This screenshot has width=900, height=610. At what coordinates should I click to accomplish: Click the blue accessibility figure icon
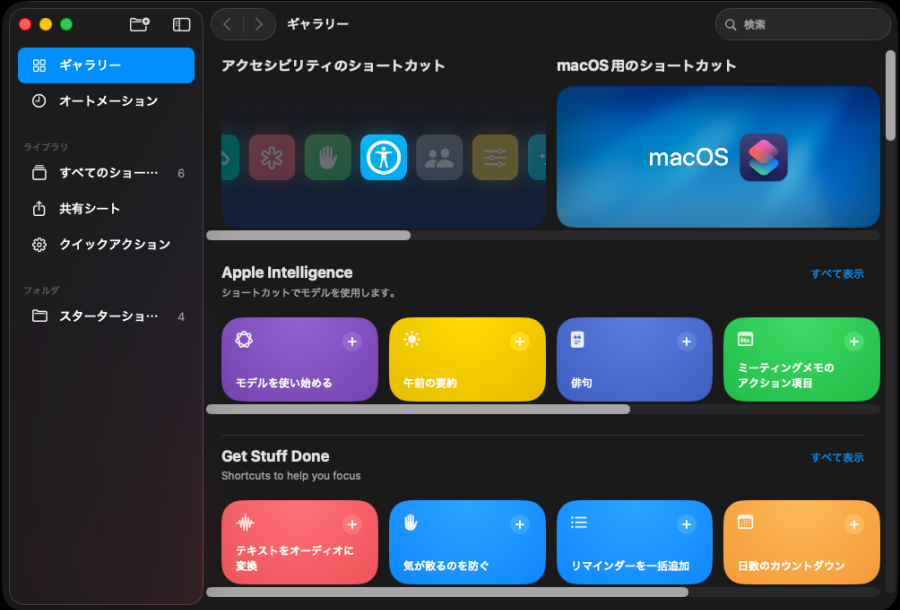click(x=383, y=157)
